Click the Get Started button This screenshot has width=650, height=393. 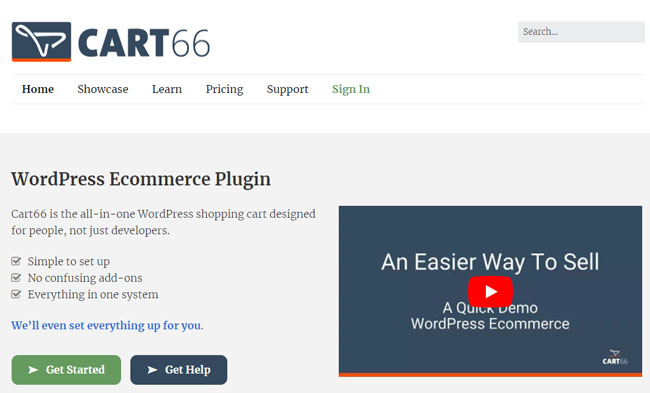(66, 370)
